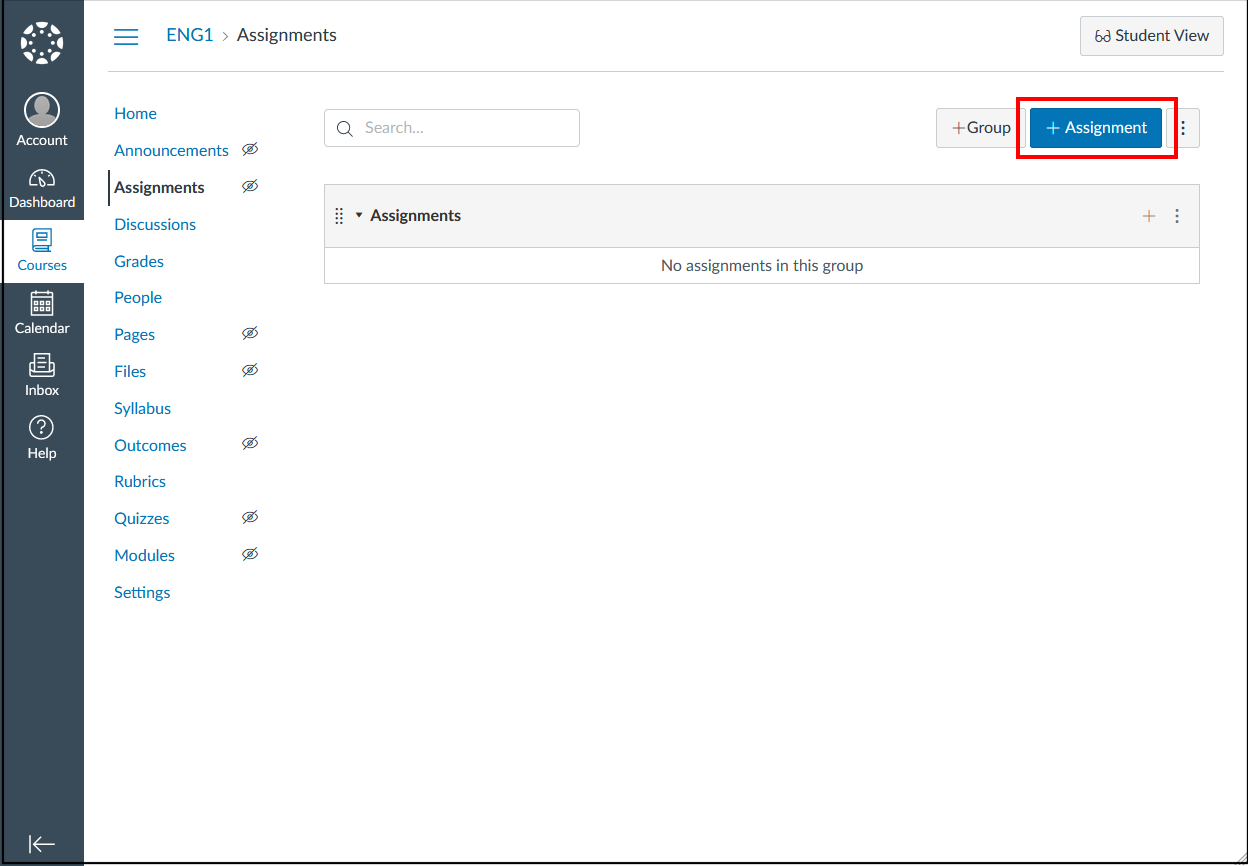Collapse the Assignments group using its caret

click(359, 215)
